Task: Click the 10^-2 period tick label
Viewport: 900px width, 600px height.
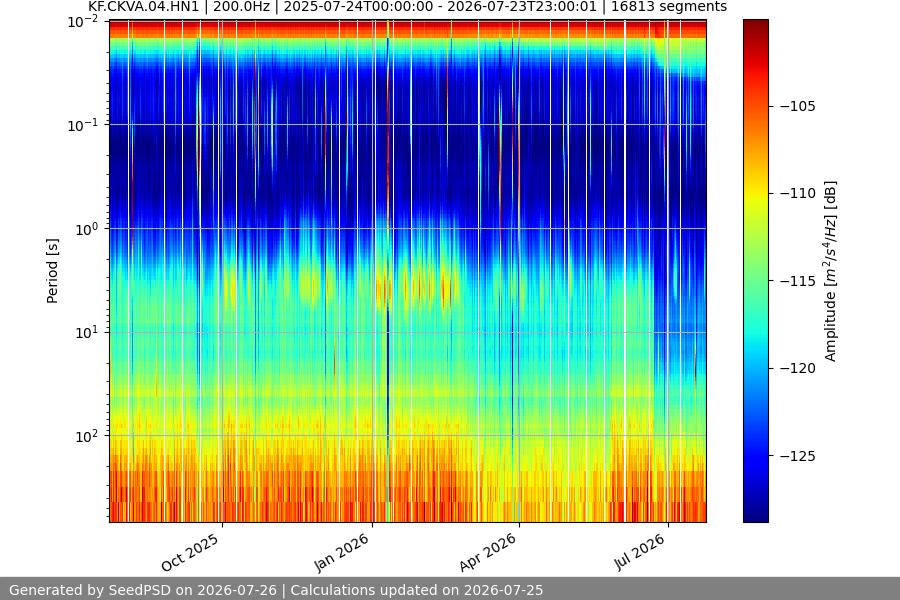Action: [x=83, y=22]
